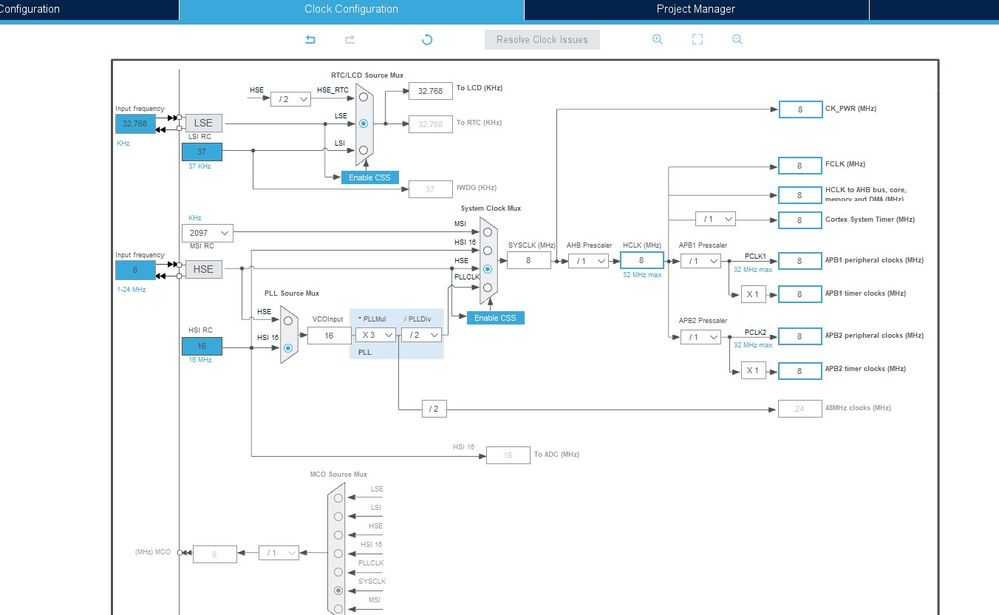999x615 pixels.
Task: Select HSE in PLL Source Mux
Action: coord(288,321)
